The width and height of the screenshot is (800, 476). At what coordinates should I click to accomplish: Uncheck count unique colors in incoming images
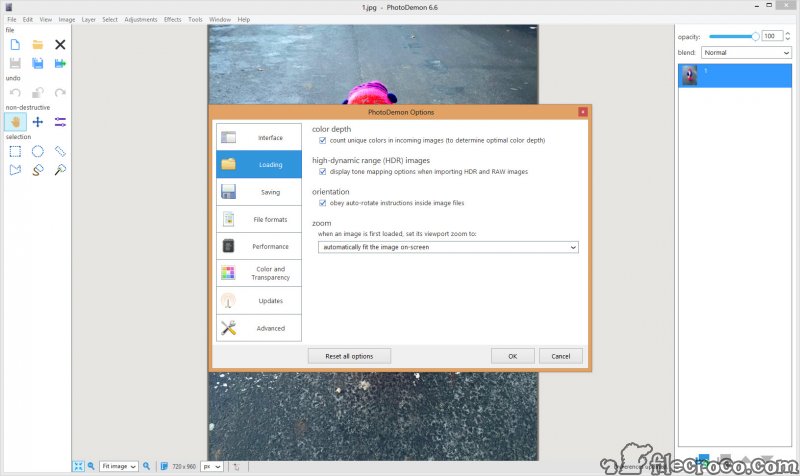[322, 140]
